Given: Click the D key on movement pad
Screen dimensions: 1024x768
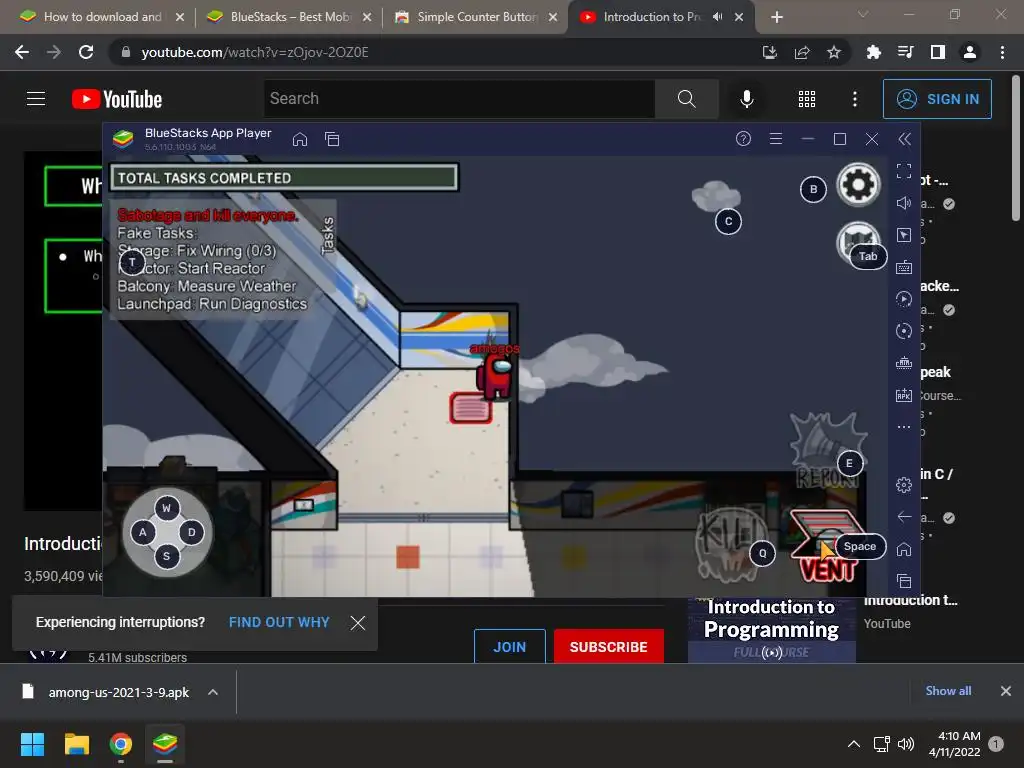Looking at the screenshot, I should 191,532.
